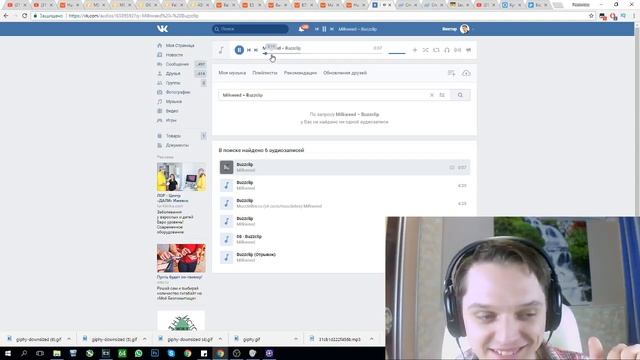
Task: Open the Плейлисты tab
Action: pos(264,73)
